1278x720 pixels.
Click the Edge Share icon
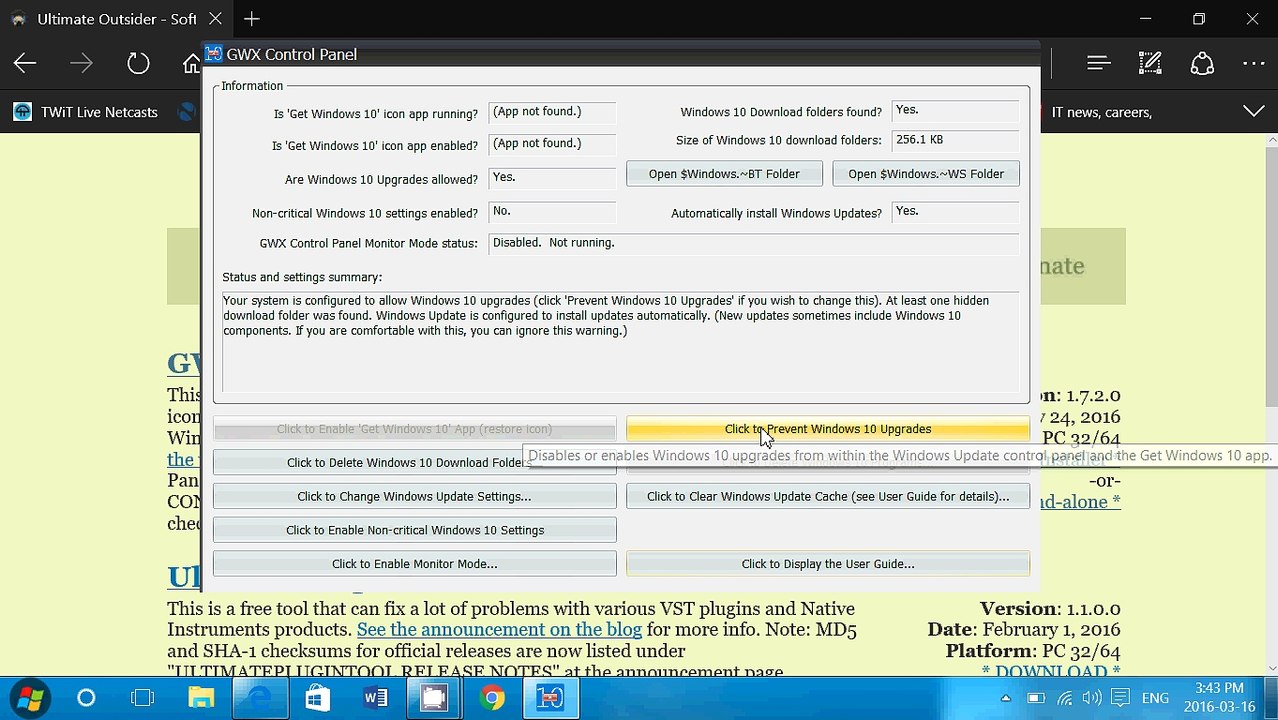tap(1202, 64)
